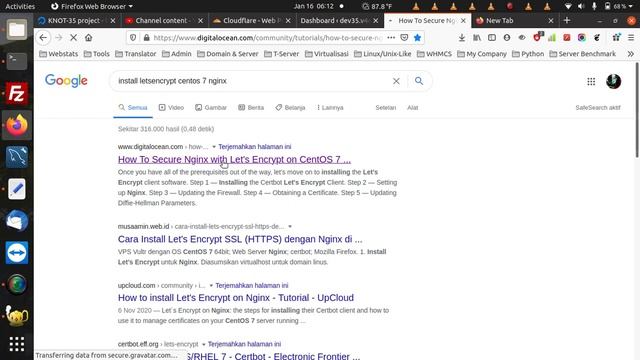Open TeamViewer from the dock
640x360 pixels.
click(x=17, y=253)
